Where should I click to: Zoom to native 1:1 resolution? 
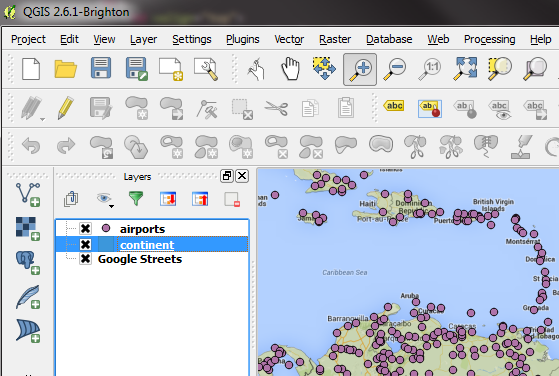430,69
